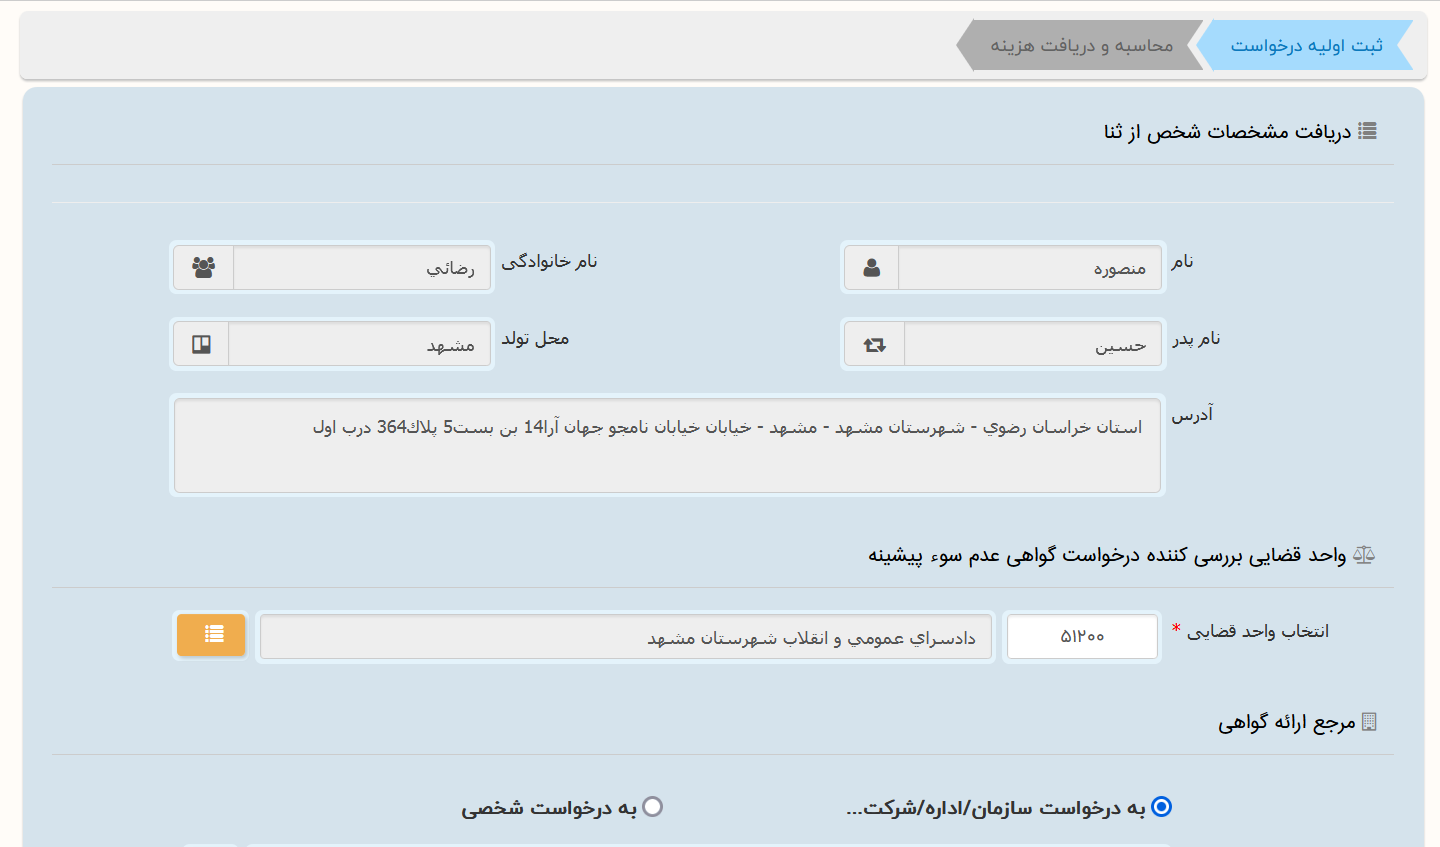The image size is (1440, 847).
Task: Select the به درخواست شخصی radio option
Action: click(653, 807)
